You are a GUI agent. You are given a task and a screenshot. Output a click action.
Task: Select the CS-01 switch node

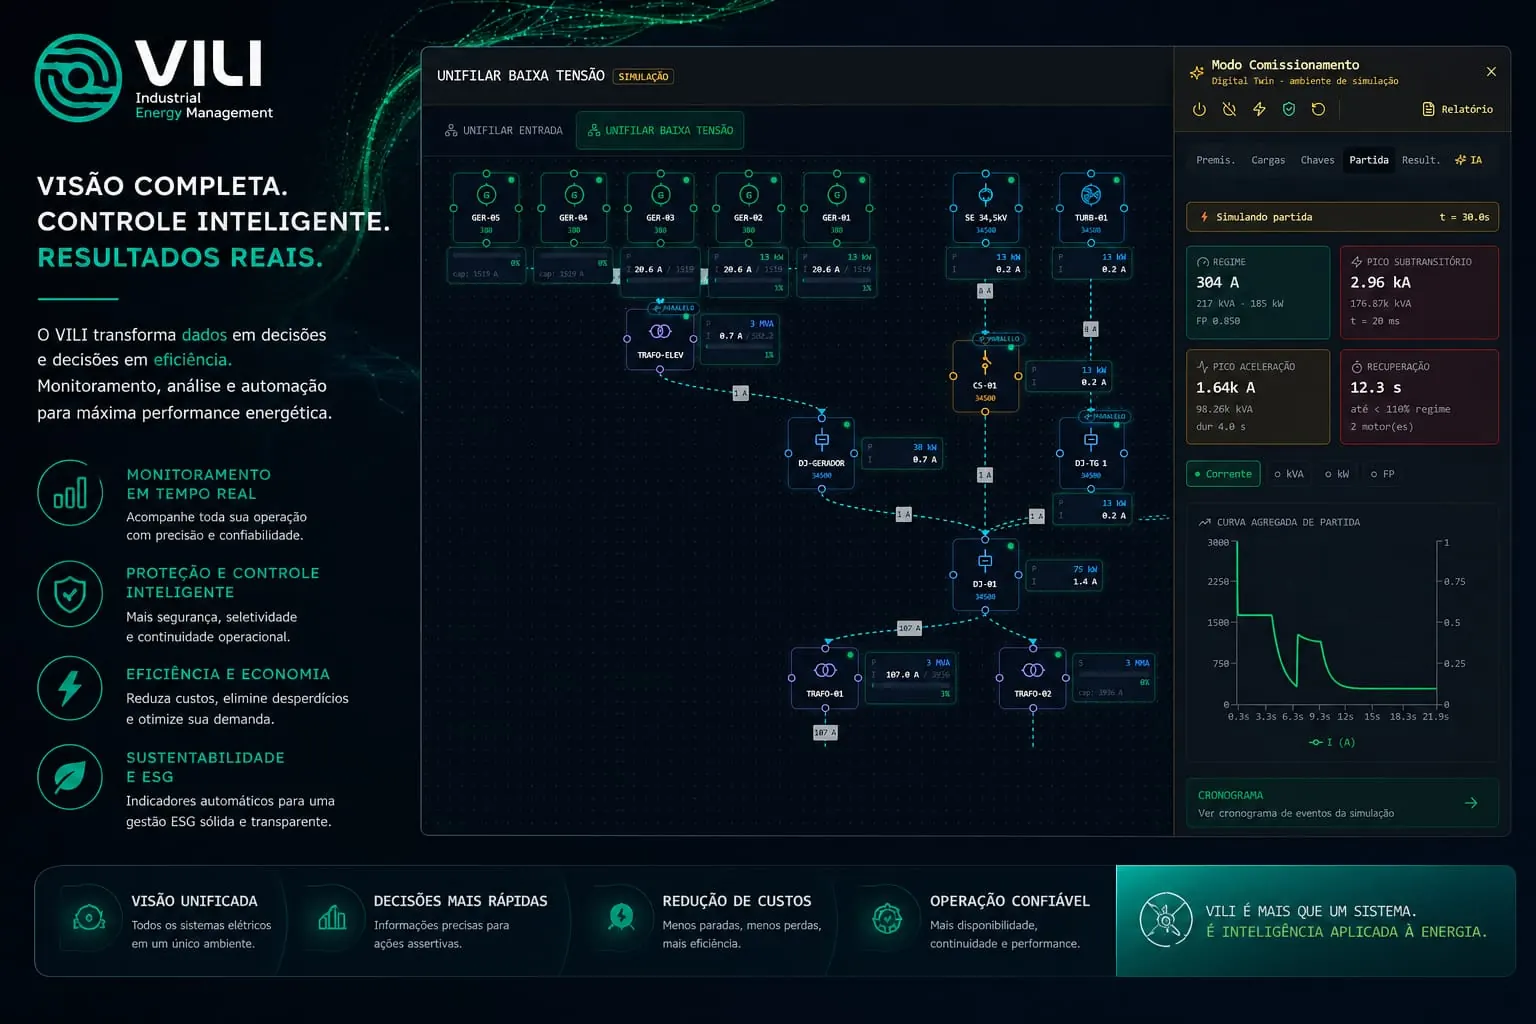point(985,376)
